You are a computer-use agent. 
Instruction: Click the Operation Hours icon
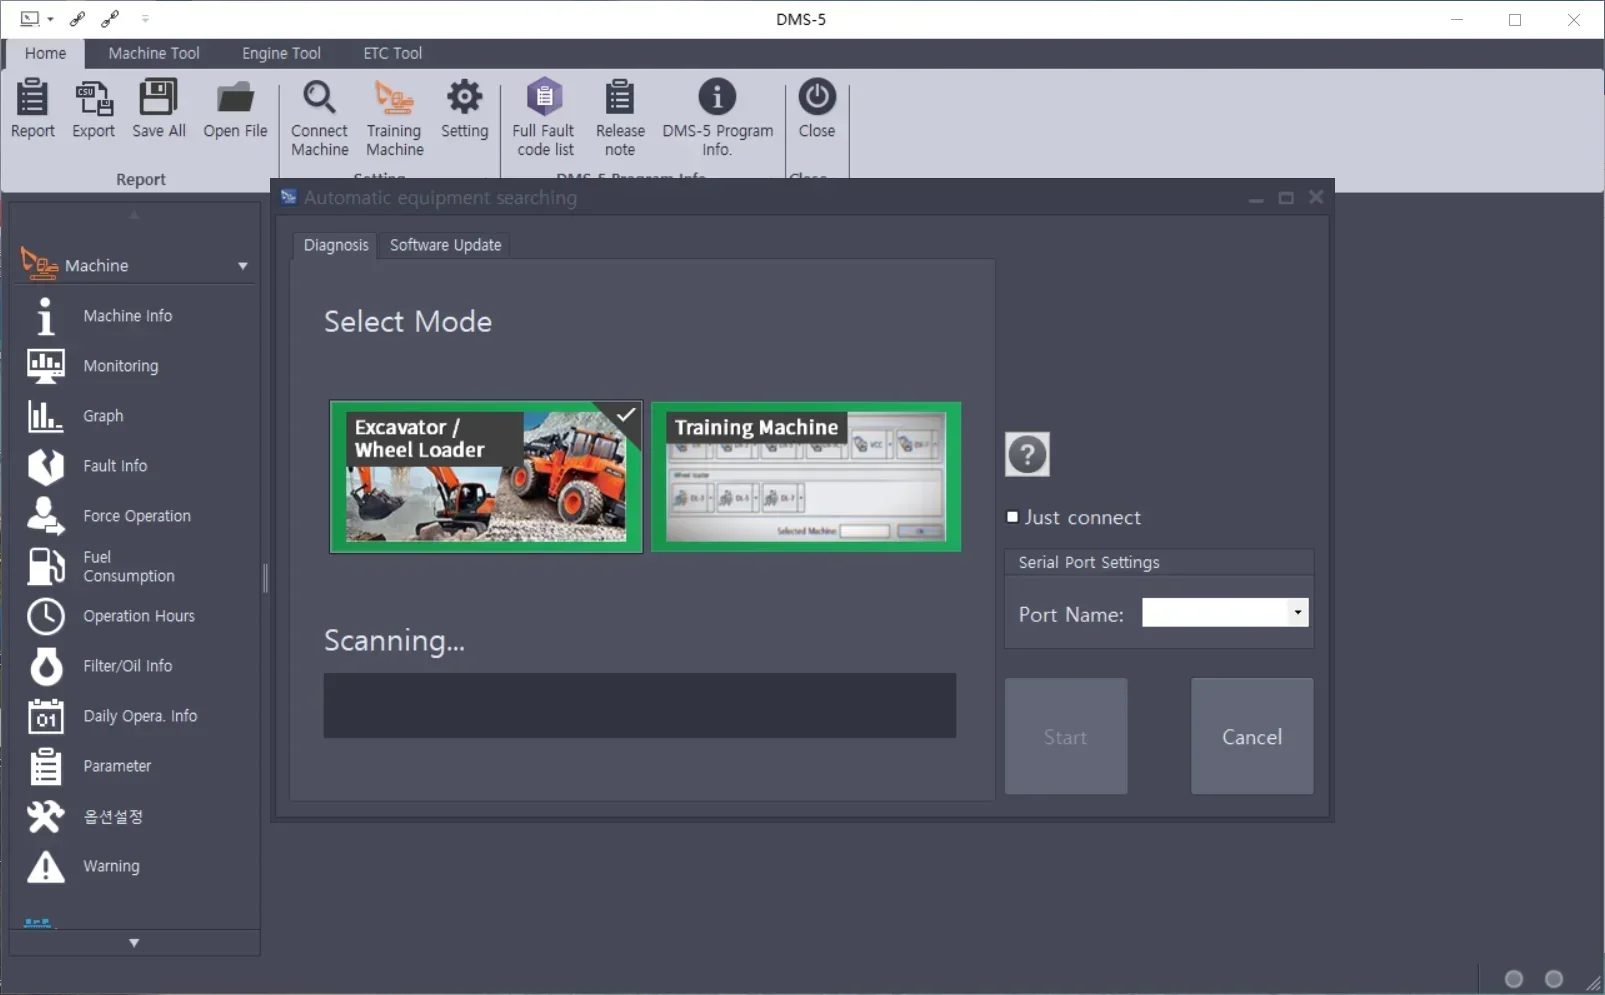click(x=46, y=617)
